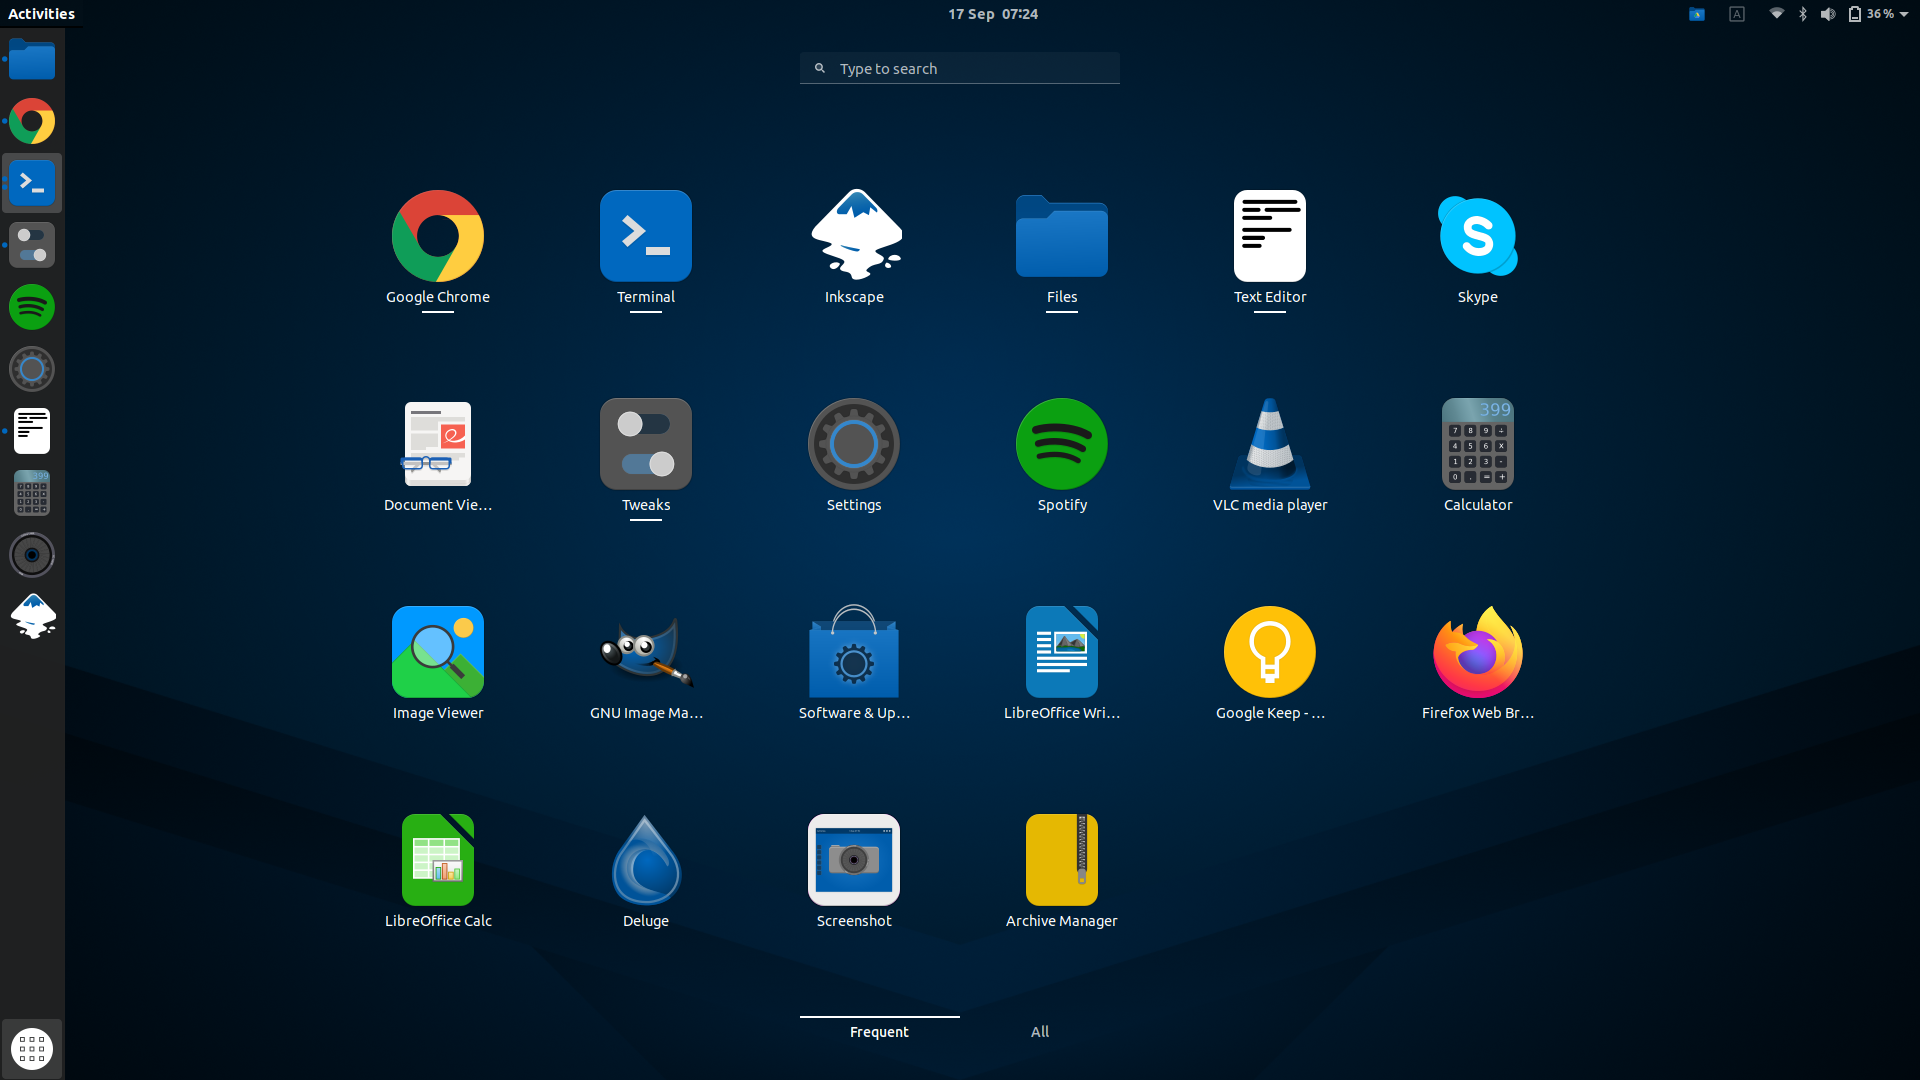Expand the system status menu arrow

[1904, 14]
